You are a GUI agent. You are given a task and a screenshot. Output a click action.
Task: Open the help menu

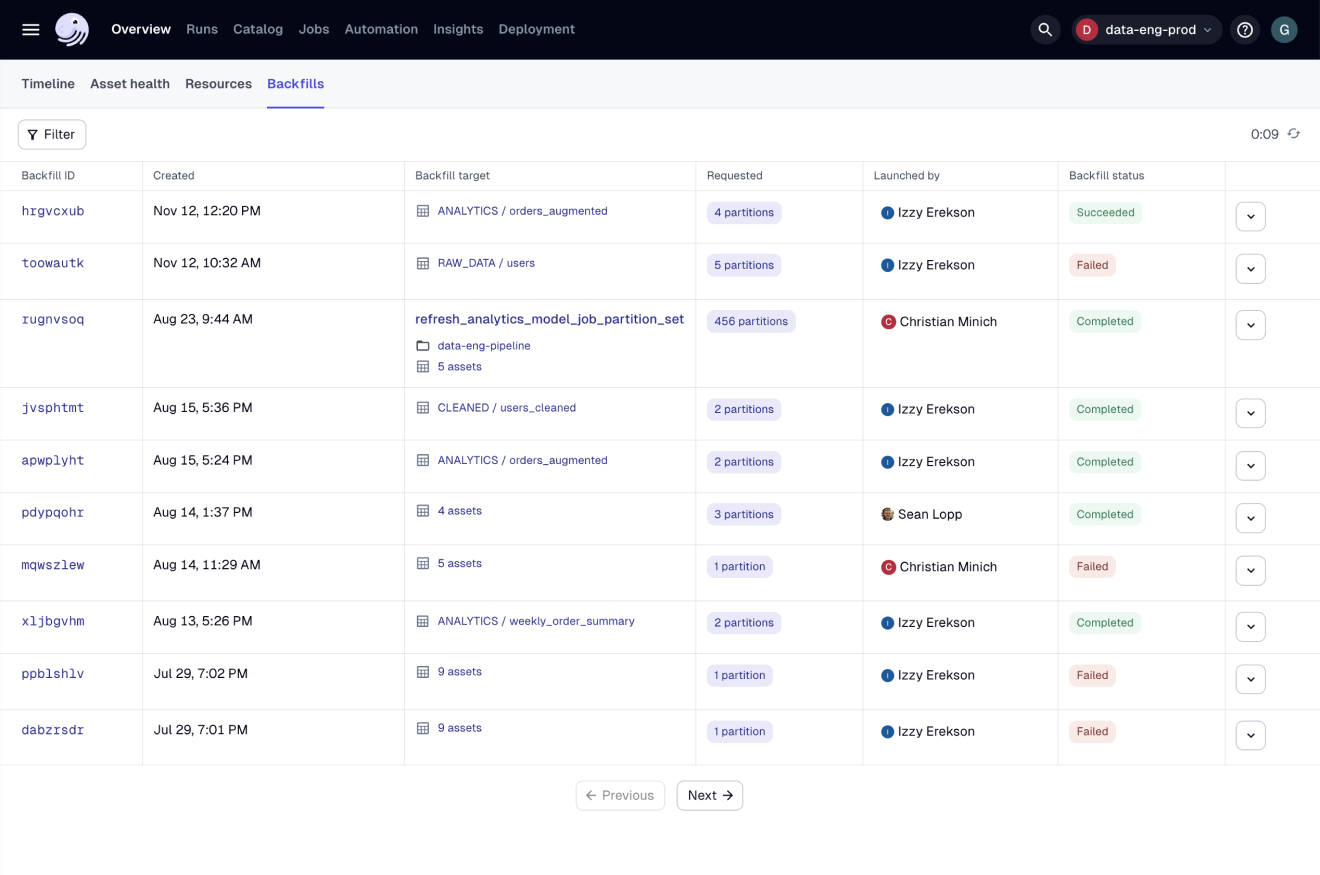[1244, 29]
